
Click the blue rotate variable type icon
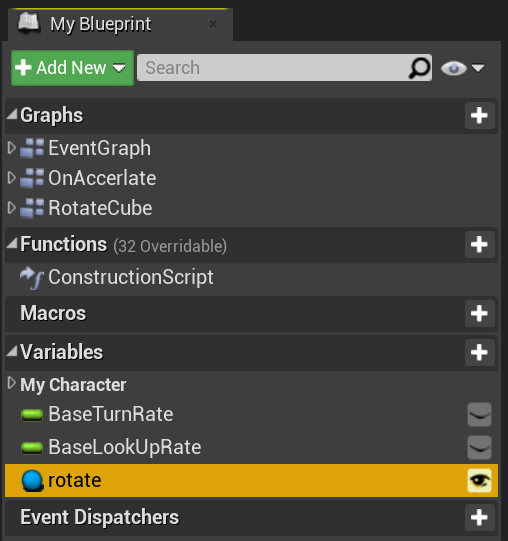coord(32,481)
